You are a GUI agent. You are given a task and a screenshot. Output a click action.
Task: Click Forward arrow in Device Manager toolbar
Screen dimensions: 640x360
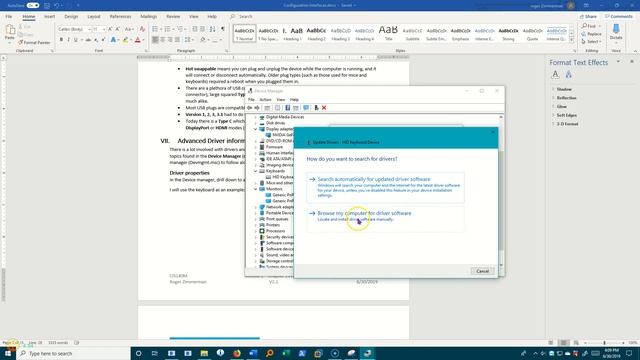pyautogui.click(x=257, y=108)
